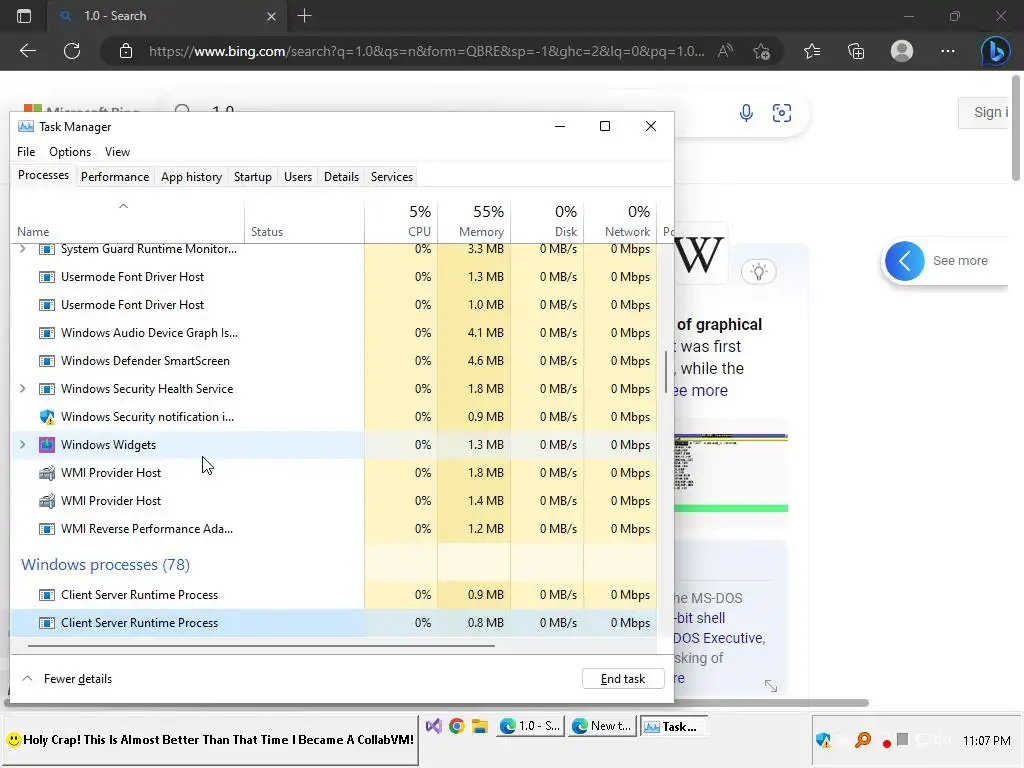
Task: Sort by the Memory column header
Action: point(474,221)
